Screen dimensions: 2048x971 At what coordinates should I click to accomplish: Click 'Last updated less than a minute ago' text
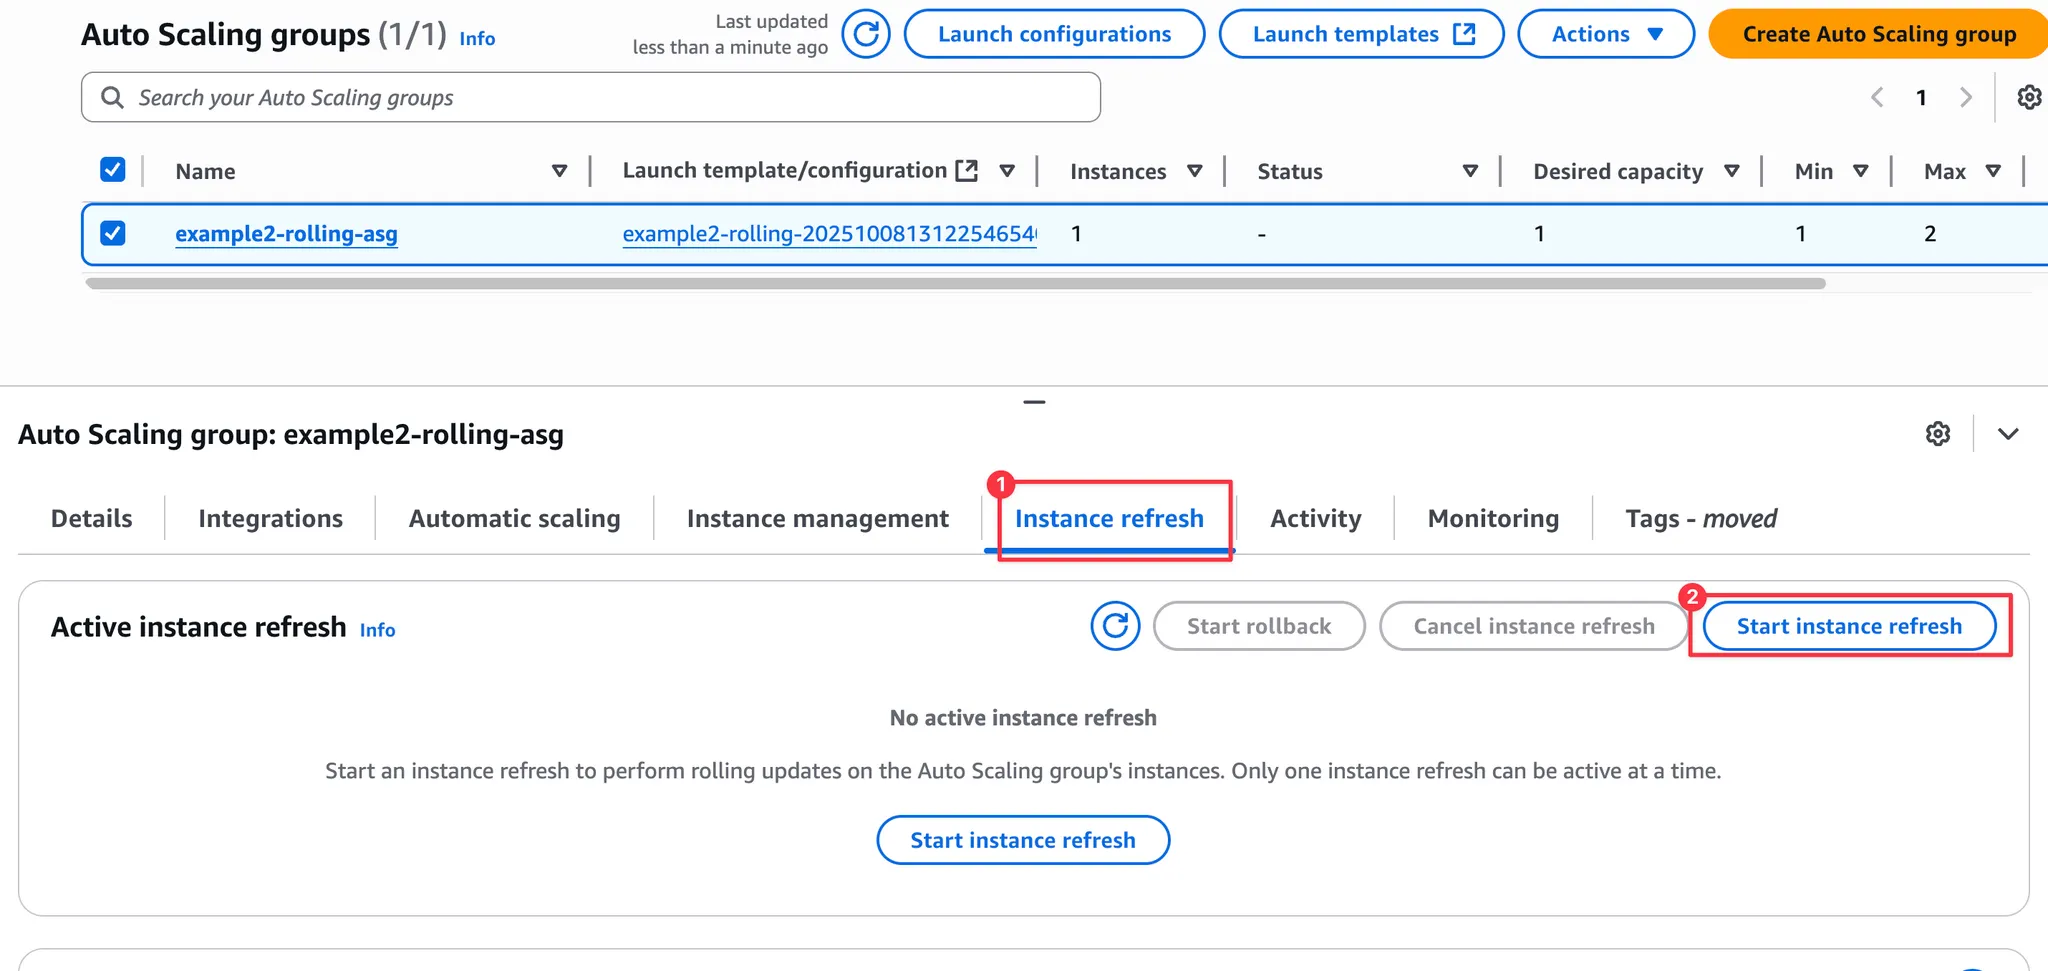click(x=730, y=34)
